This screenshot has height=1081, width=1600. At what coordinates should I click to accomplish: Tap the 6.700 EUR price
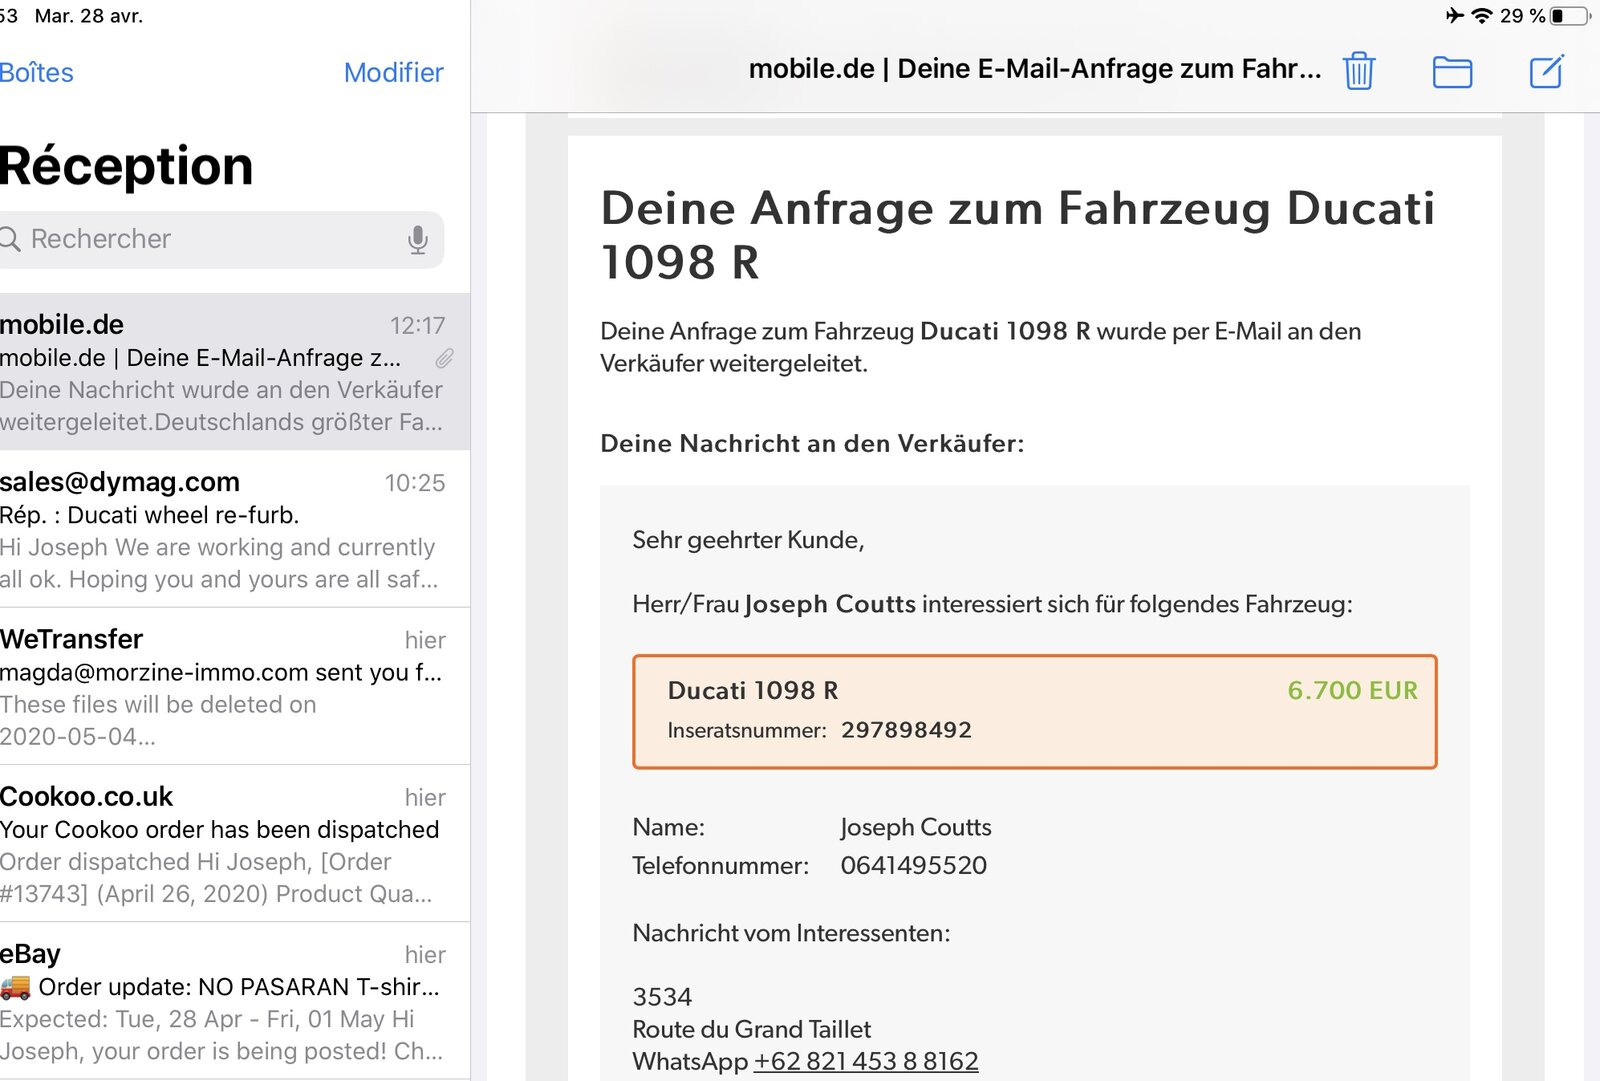click(x=1352, y=690)
